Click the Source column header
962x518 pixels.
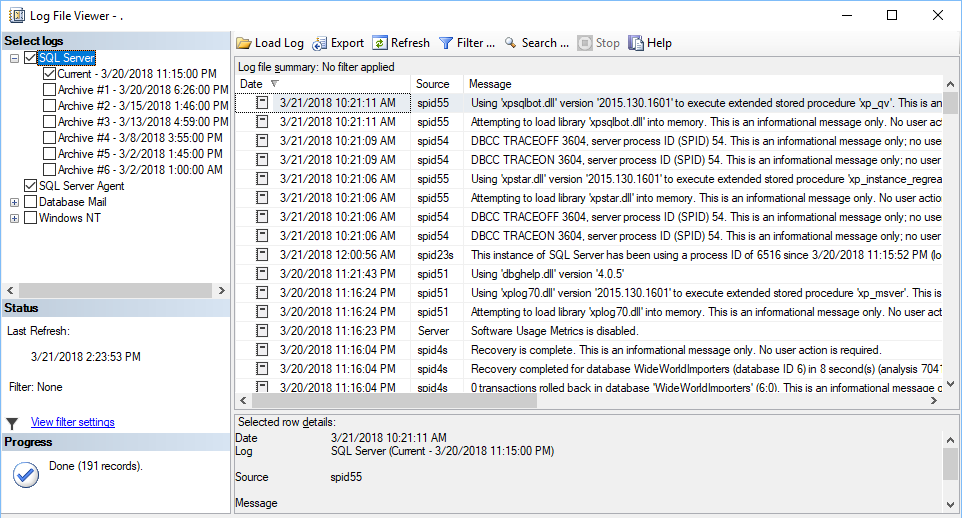[x=433, y=84]
